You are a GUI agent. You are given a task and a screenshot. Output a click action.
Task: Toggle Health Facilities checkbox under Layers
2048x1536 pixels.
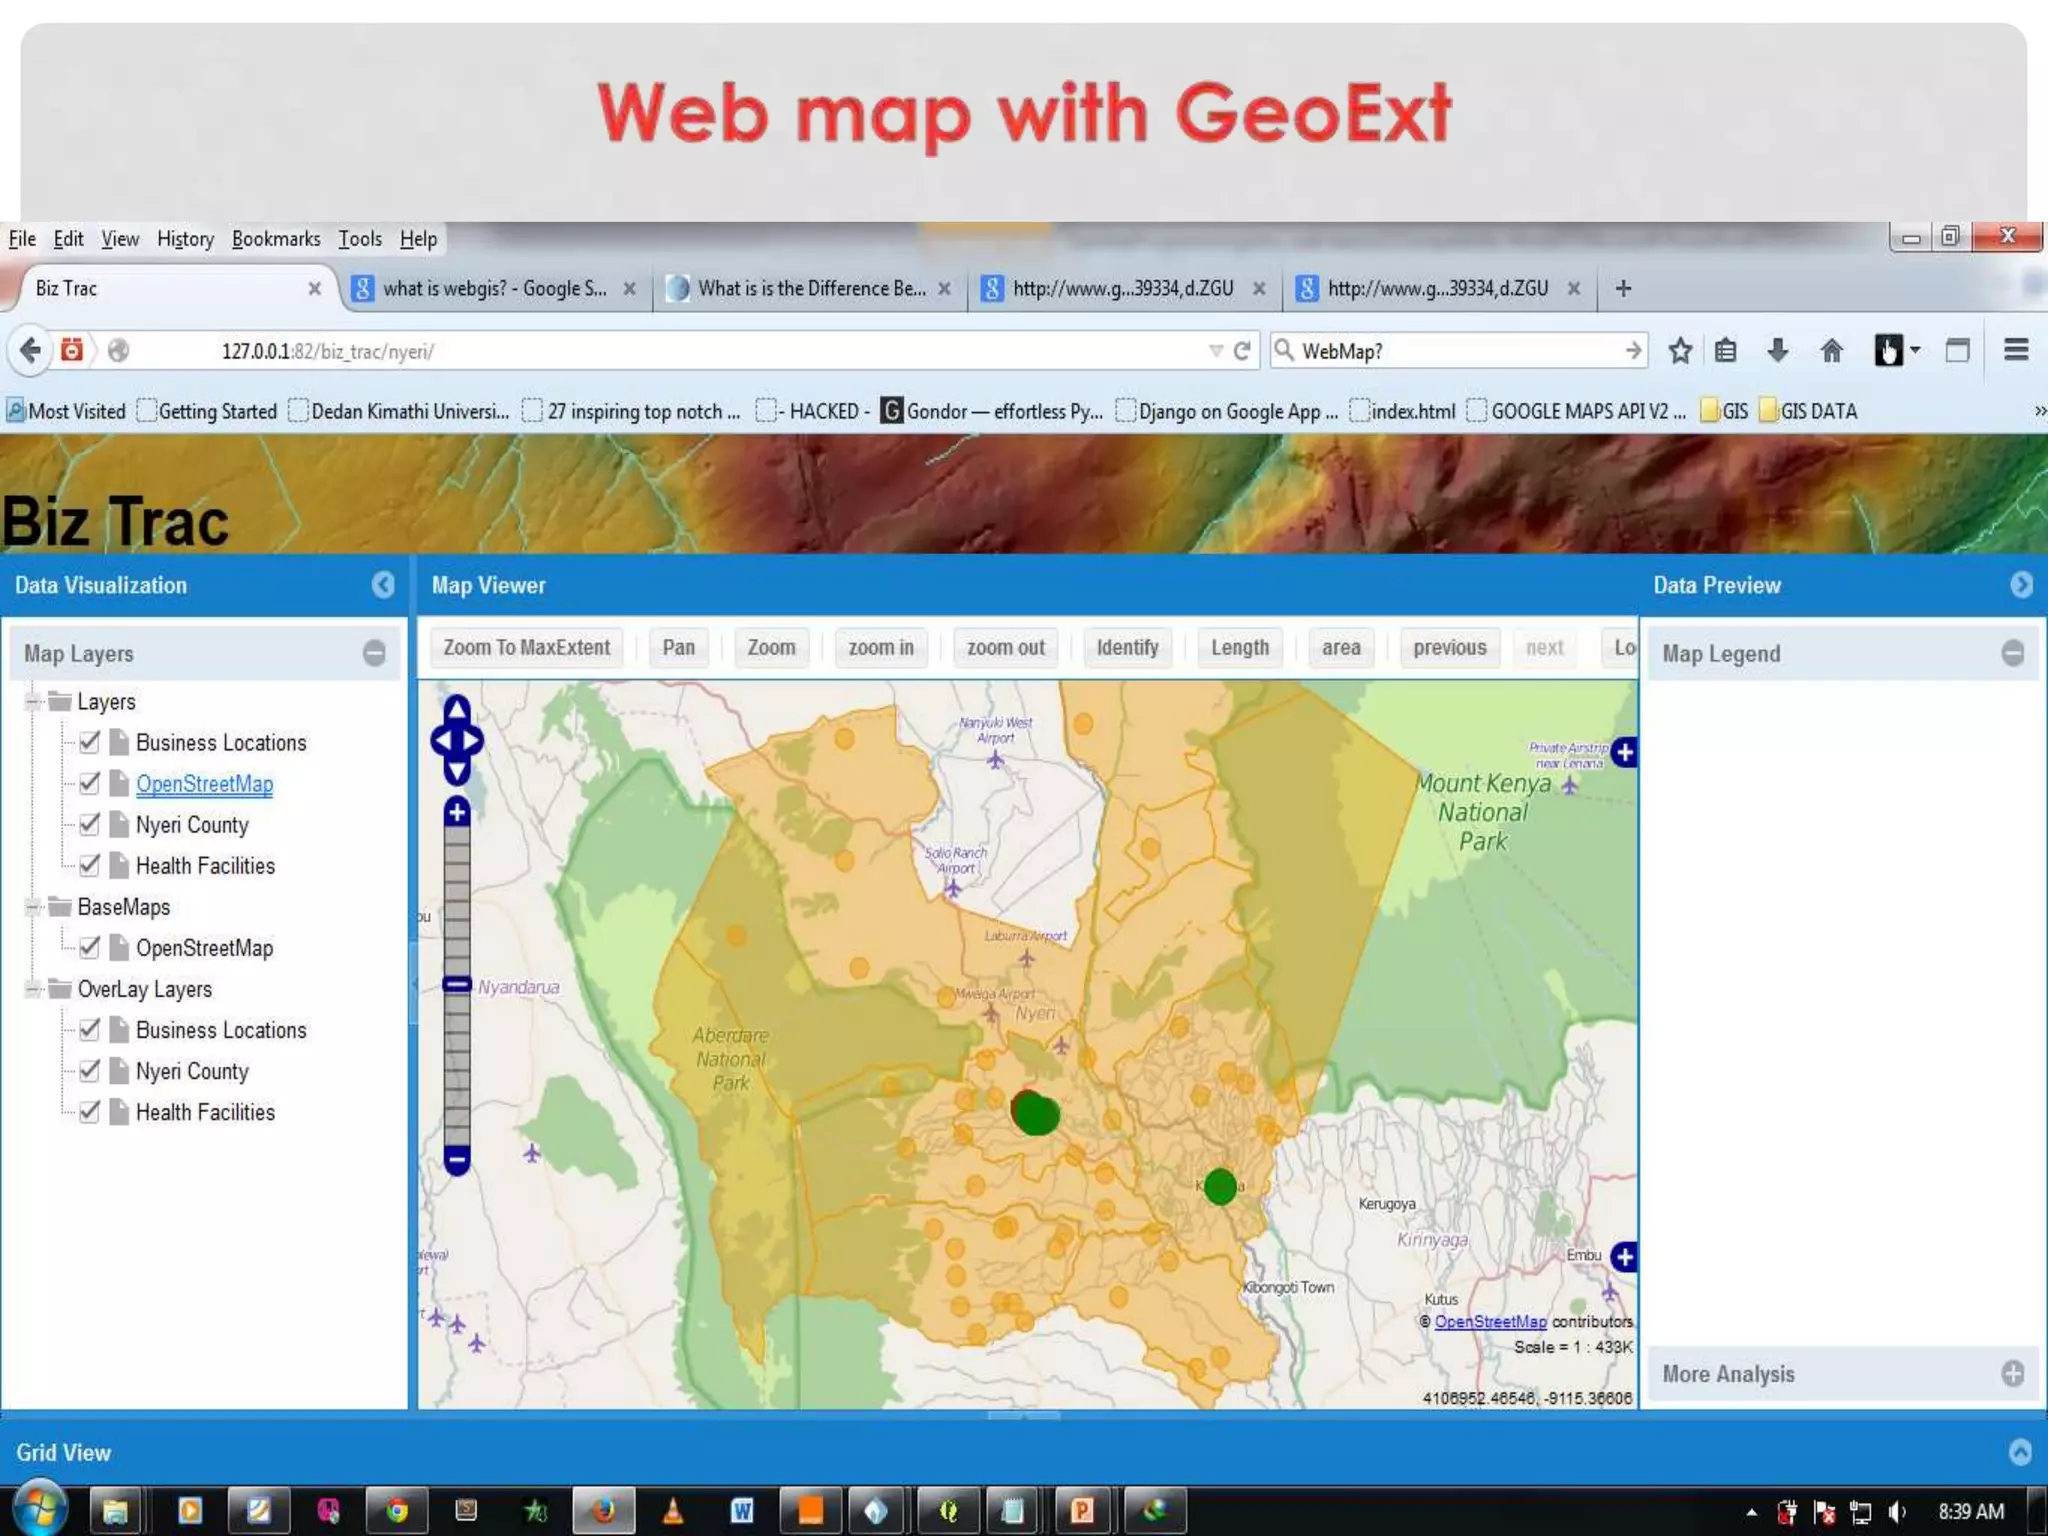coord(89,865)
